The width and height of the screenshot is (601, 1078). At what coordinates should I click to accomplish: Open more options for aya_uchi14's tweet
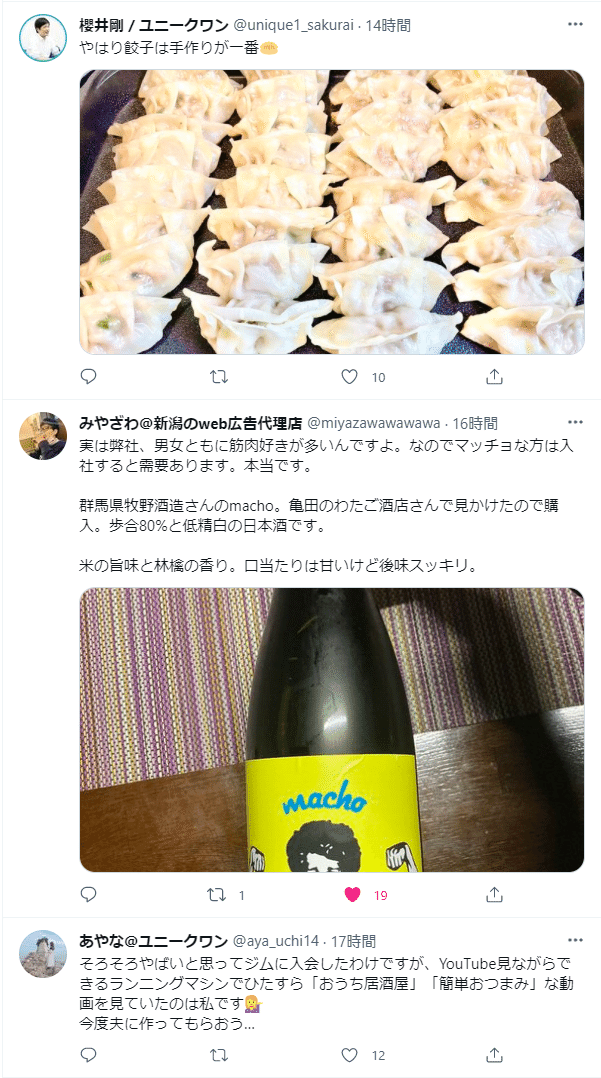click(x=575, y=939)
